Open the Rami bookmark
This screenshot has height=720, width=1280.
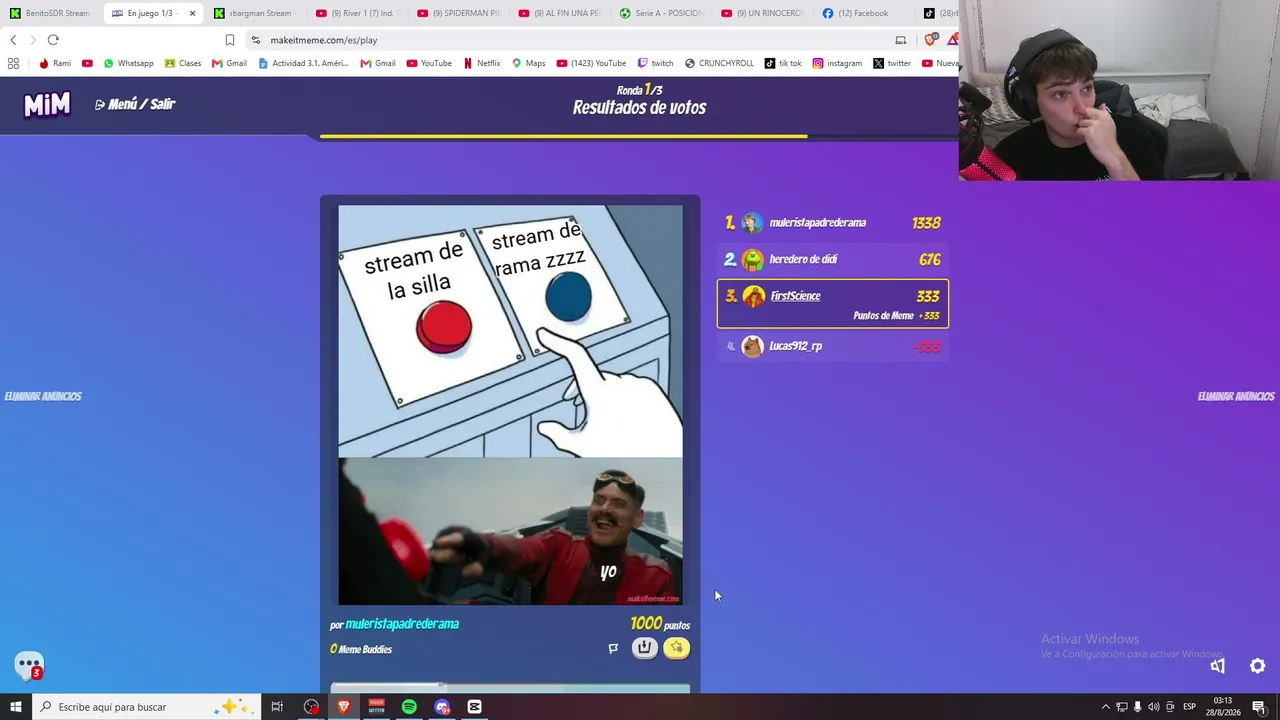54,63
